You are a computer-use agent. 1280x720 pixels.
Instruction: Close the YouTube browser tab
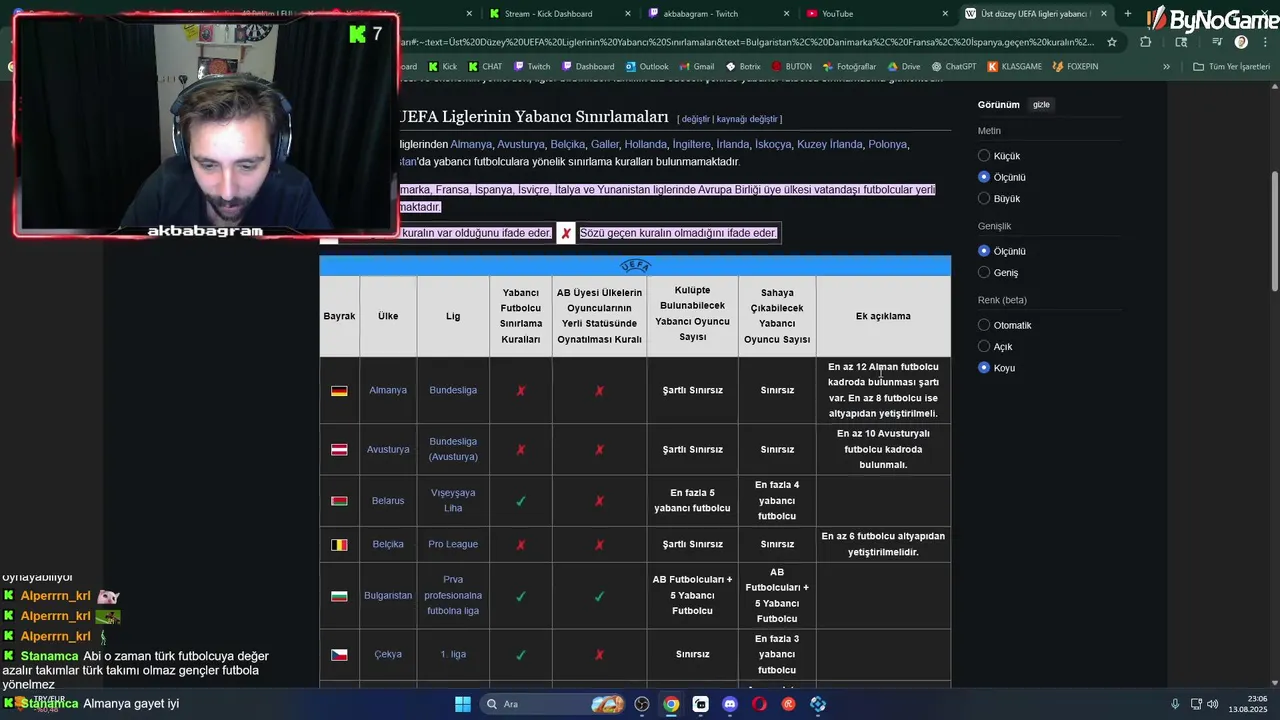coord(945,14)
